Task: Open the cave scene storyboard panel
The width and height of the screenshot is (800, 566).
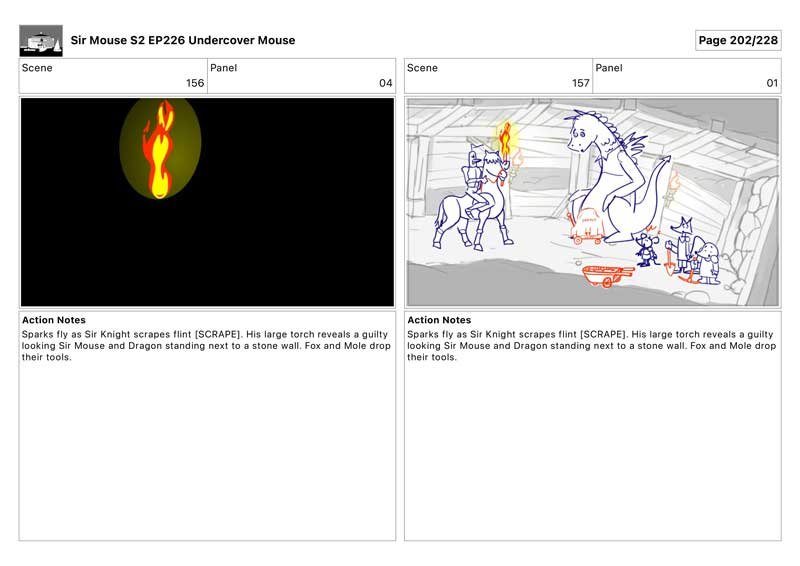Action: point(593,202)
